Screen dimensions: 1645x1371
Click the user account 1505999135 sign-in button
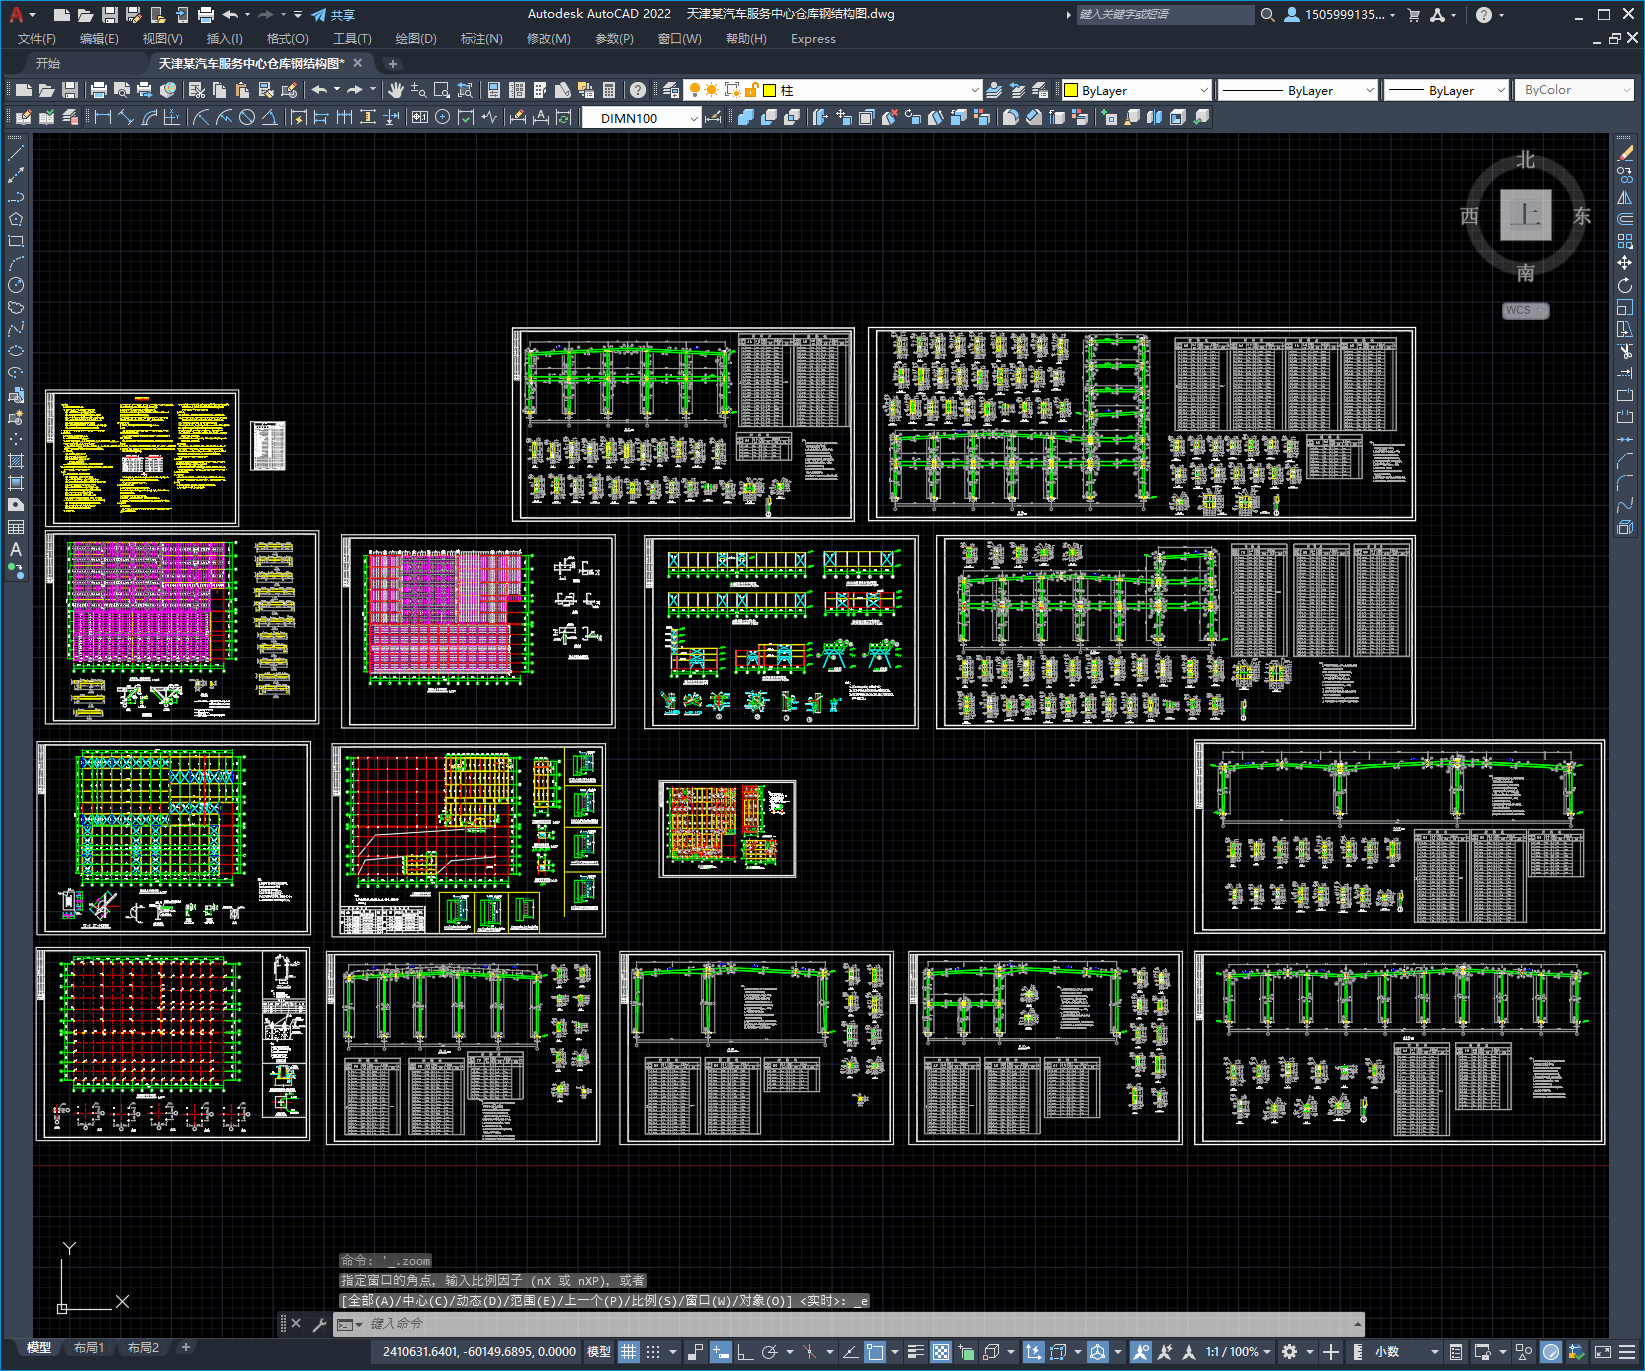point(1339,15)
